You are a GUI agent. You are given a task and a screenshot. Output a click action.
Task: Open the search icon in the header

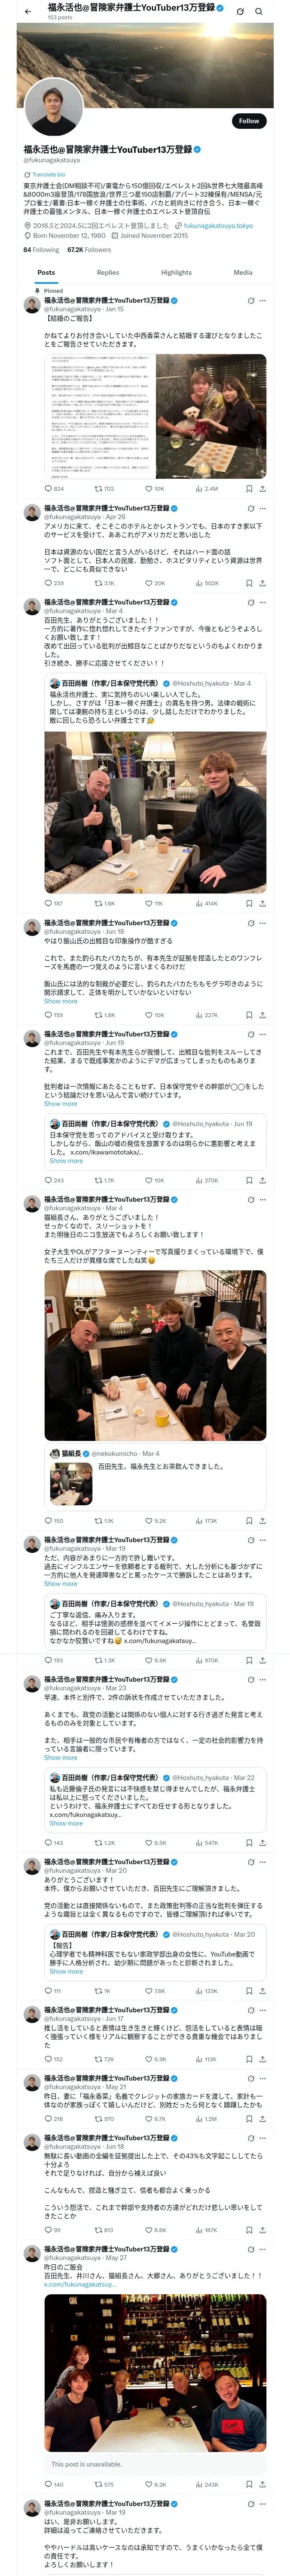[x=259, y=11]
